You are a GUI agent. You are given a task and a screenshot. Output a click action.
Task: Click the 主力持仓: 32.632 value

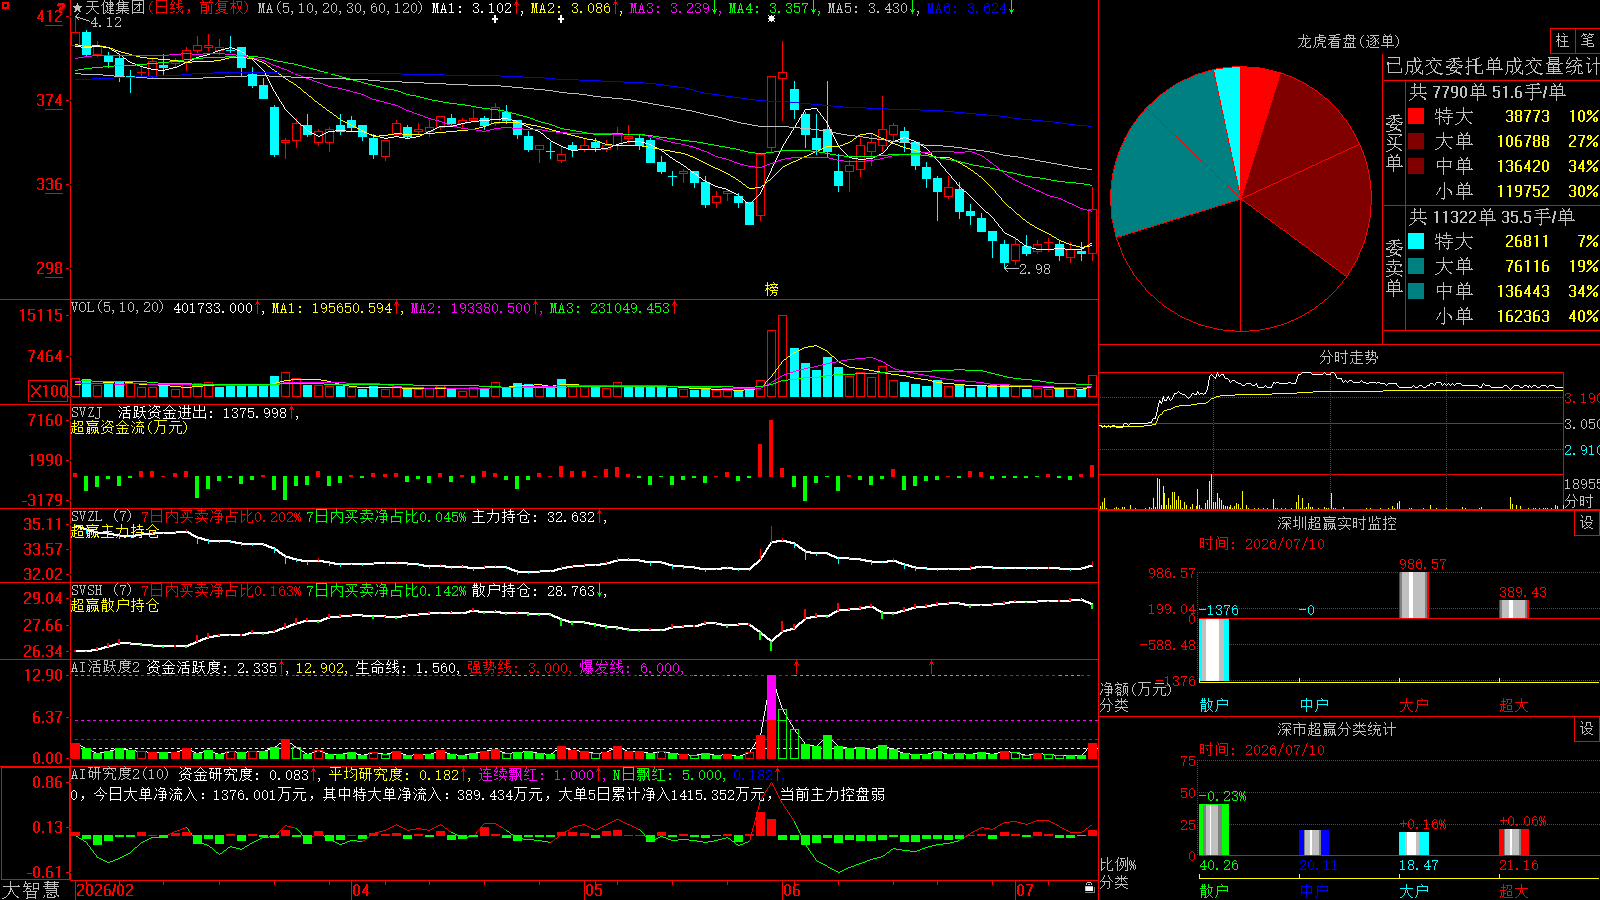[533, 517]
